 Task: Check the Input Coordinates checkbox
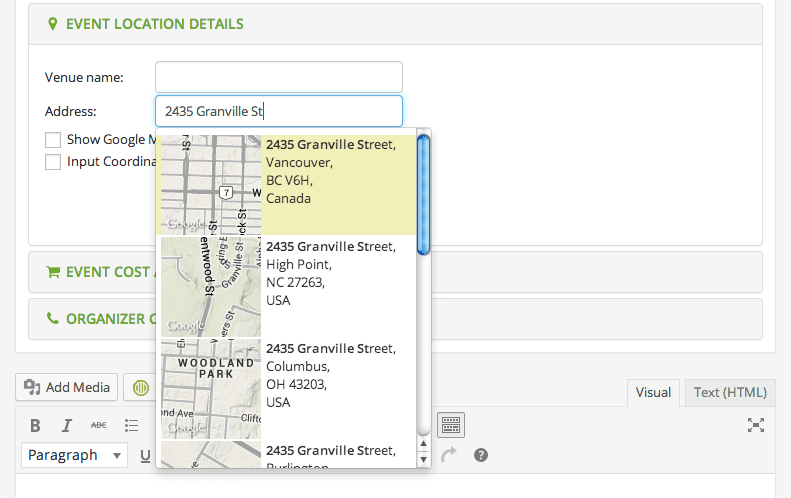53,162
